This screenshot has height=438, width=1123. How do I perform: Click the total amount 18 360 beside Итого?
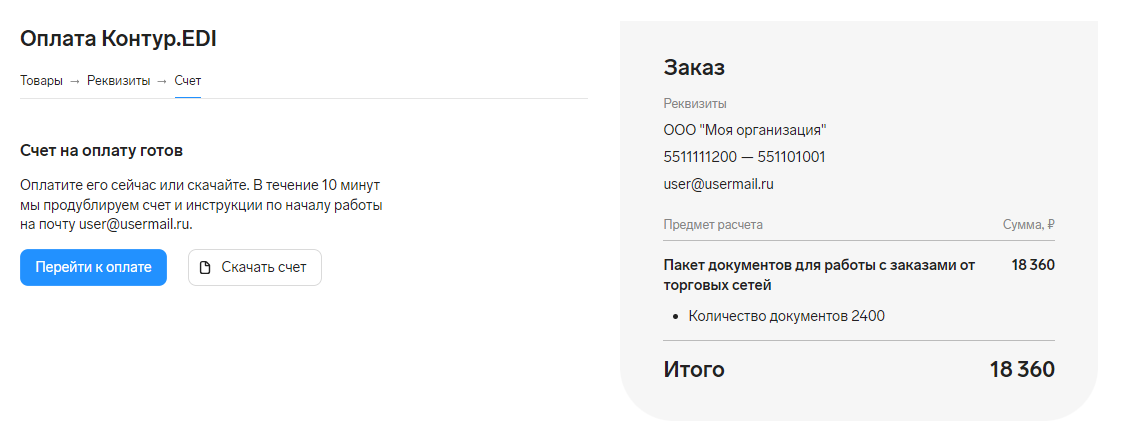(1022, 370)
